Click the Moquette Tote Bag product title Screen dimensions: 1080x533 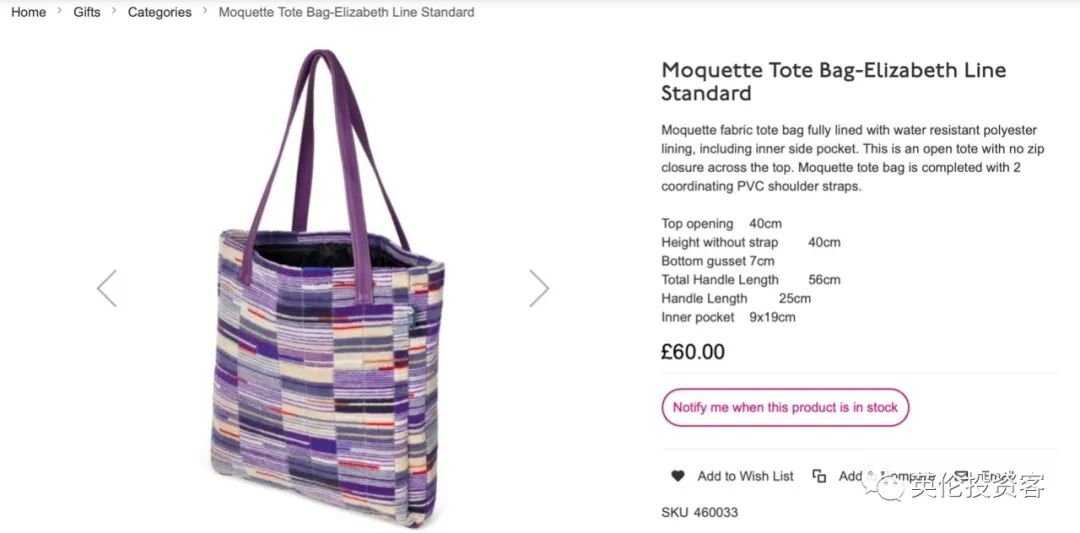[x=833, y=81]
